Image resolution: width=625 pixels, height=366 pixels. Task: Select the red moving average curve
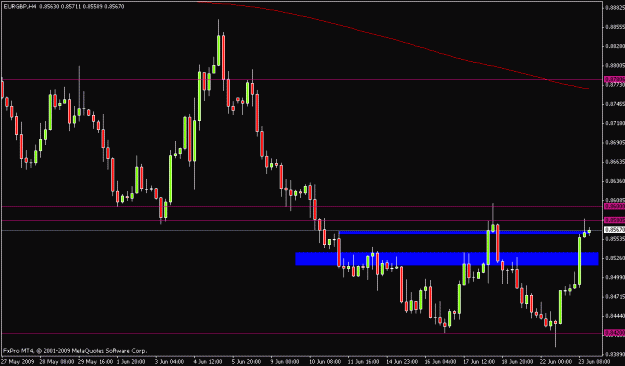pyautogui.click(x=393, y=40)
